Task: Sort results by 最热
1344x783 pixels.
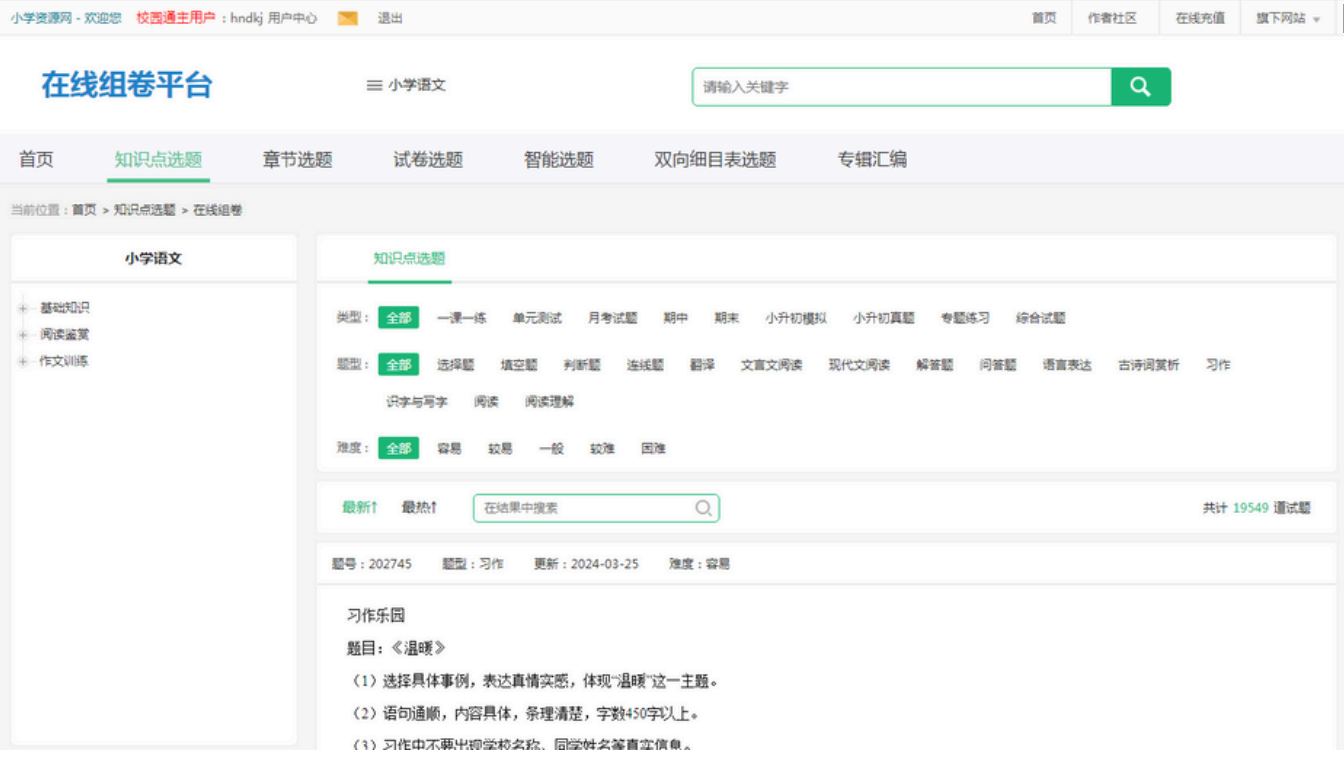Action: click(x=419, y=508)
